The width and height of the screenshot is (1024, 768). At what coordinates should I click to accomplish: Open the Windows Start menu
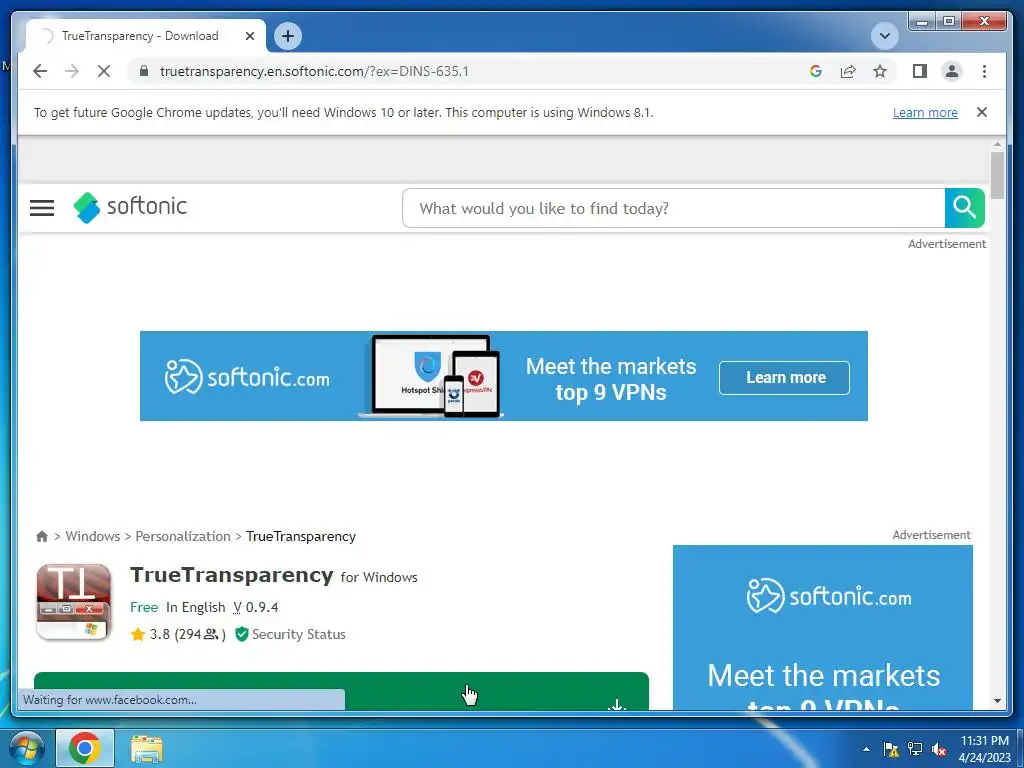point(27,748)
